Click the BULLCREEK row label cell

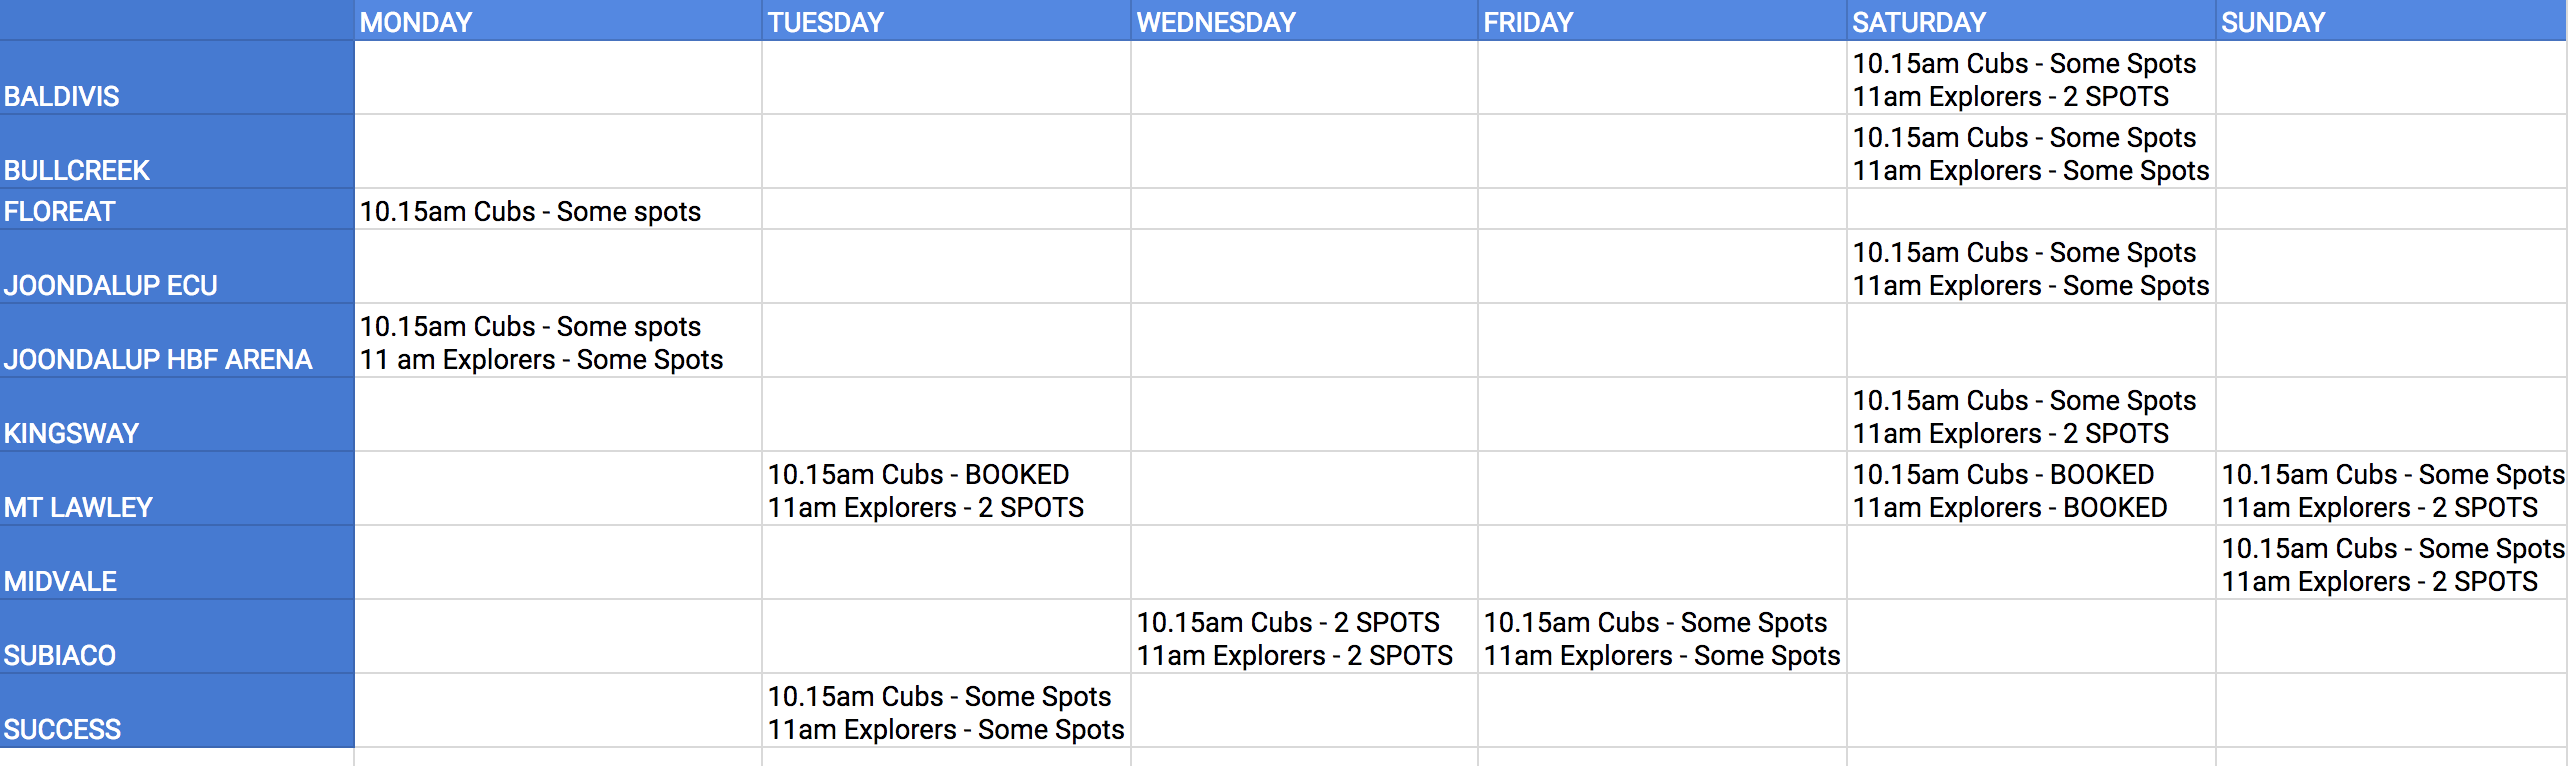[x=177, y=152]
